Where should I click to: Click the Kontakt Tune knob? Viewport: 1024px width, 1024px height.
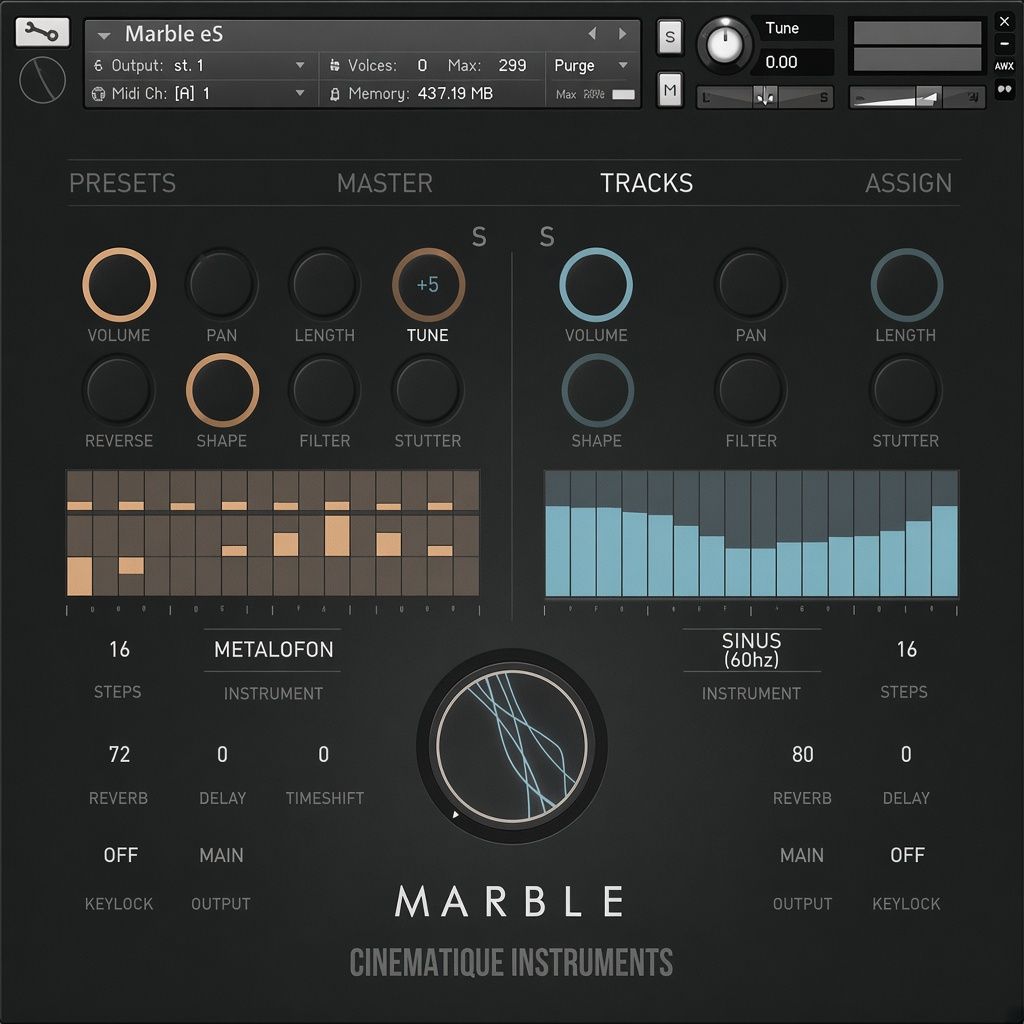coord(724,44)
